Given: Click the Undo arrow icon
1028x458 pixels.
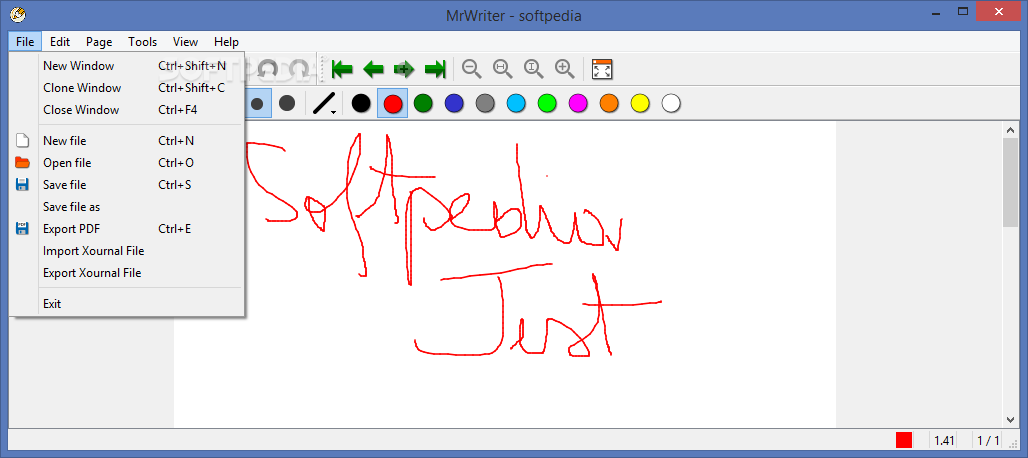Looking at the screenshot, I should pyautogui.click(x=267, y=68).
